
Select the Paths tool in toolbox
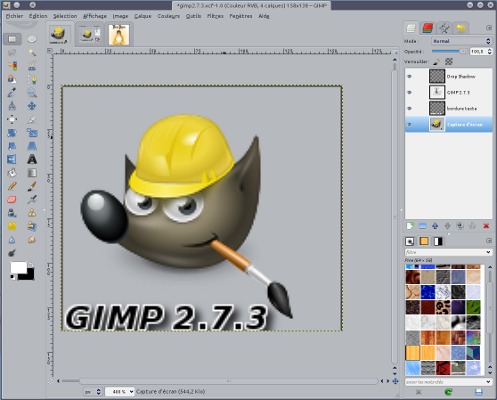32,79
